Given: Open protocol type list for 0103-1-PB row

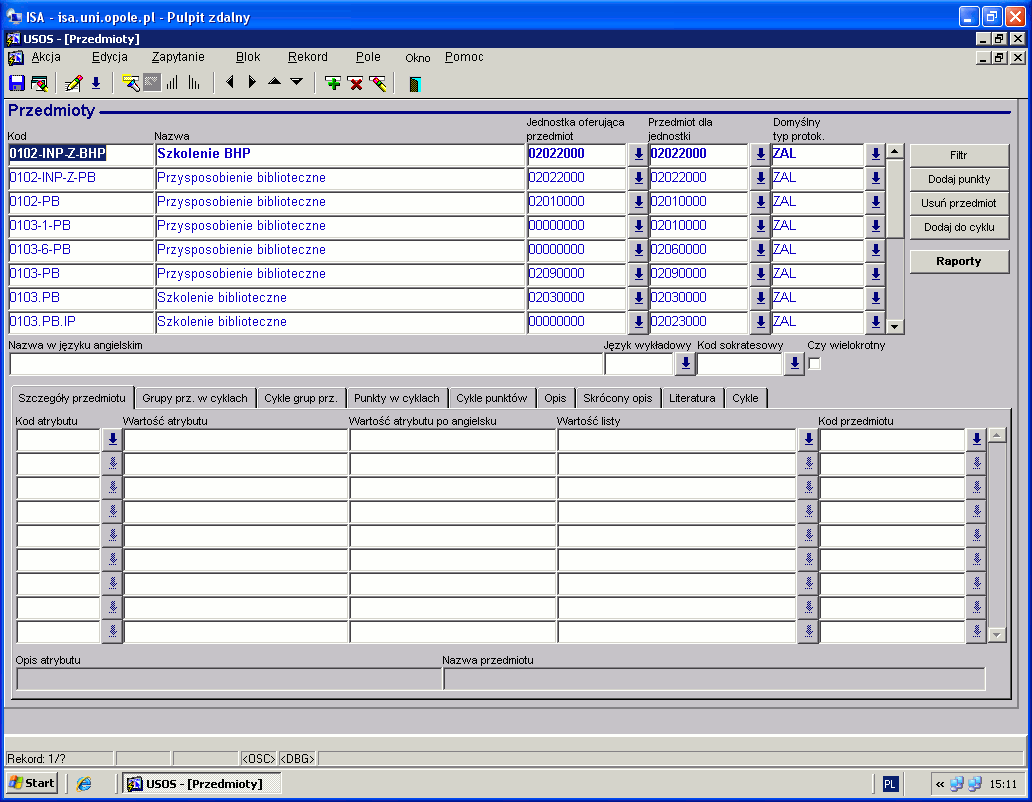Looking at the screenshot, I should tap(875, 226).
